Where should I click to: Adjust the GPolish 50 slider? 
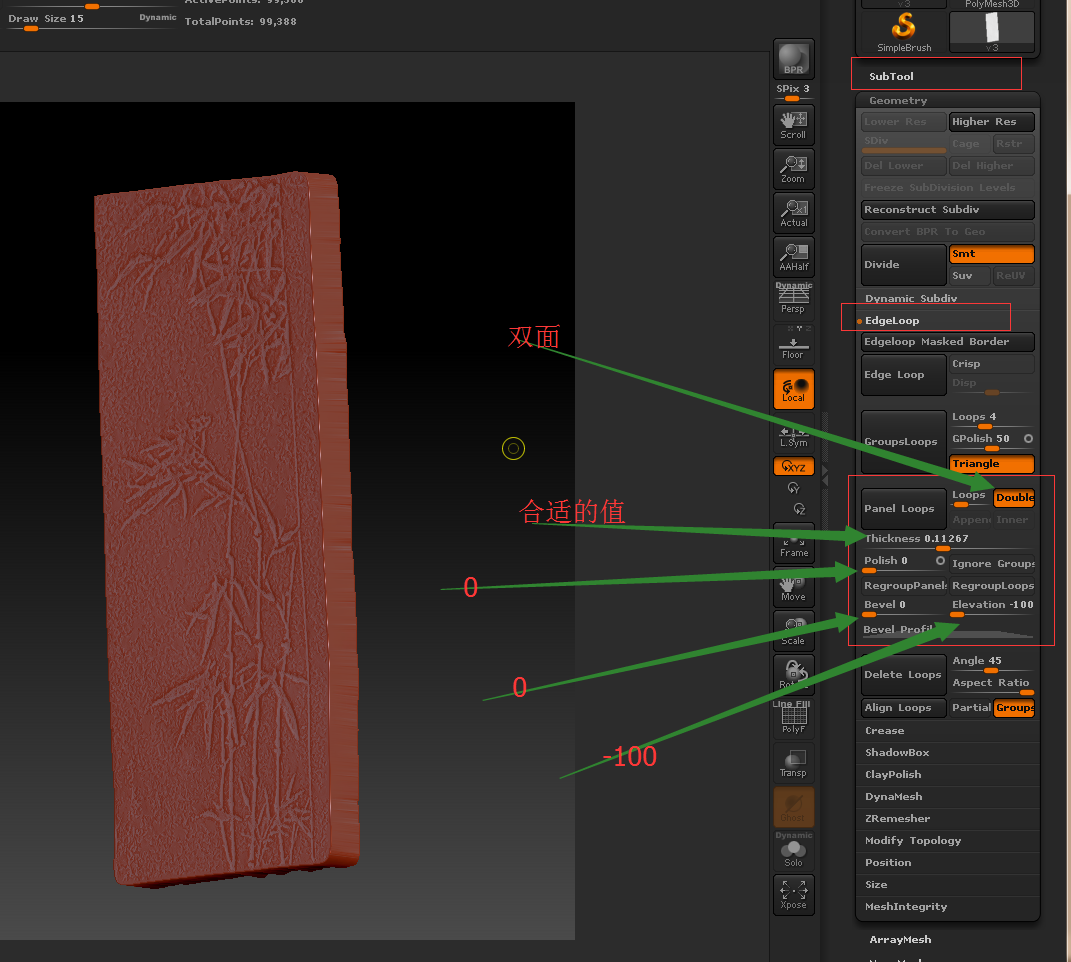click(x=984, y=441)
